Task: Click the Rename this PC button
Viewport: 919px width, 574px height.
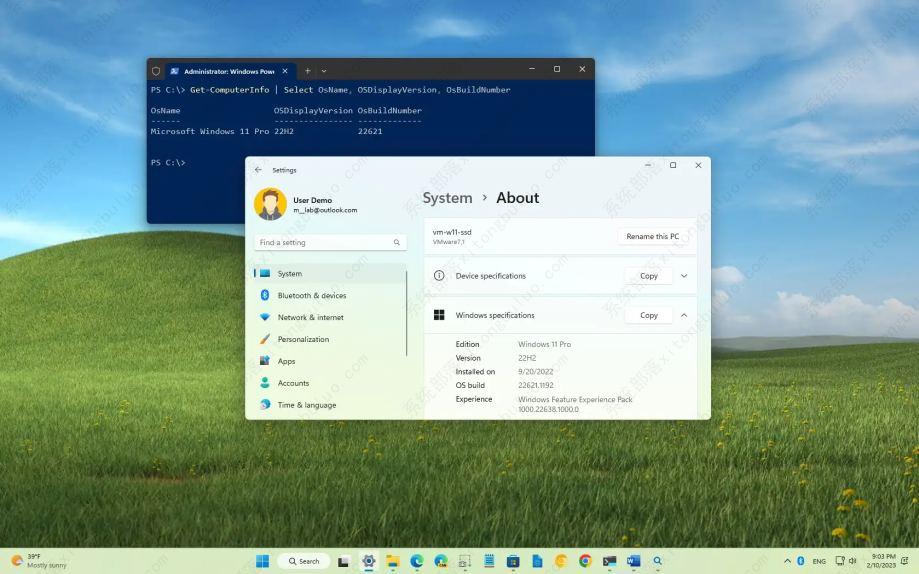Action: 652,236
